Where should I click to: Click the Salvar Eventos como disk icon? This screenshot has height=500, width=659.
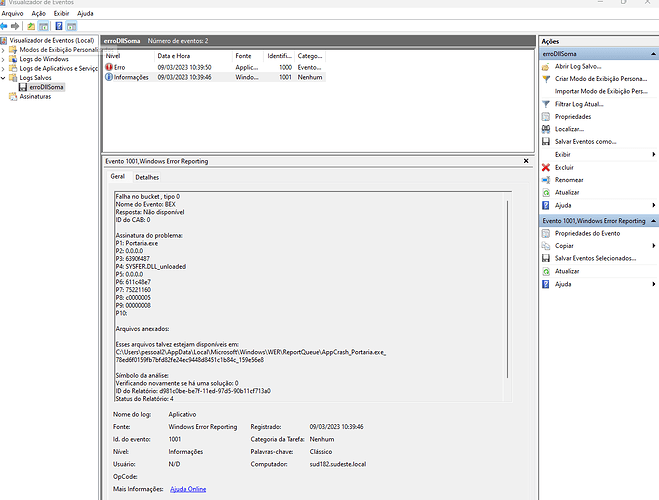546,142
